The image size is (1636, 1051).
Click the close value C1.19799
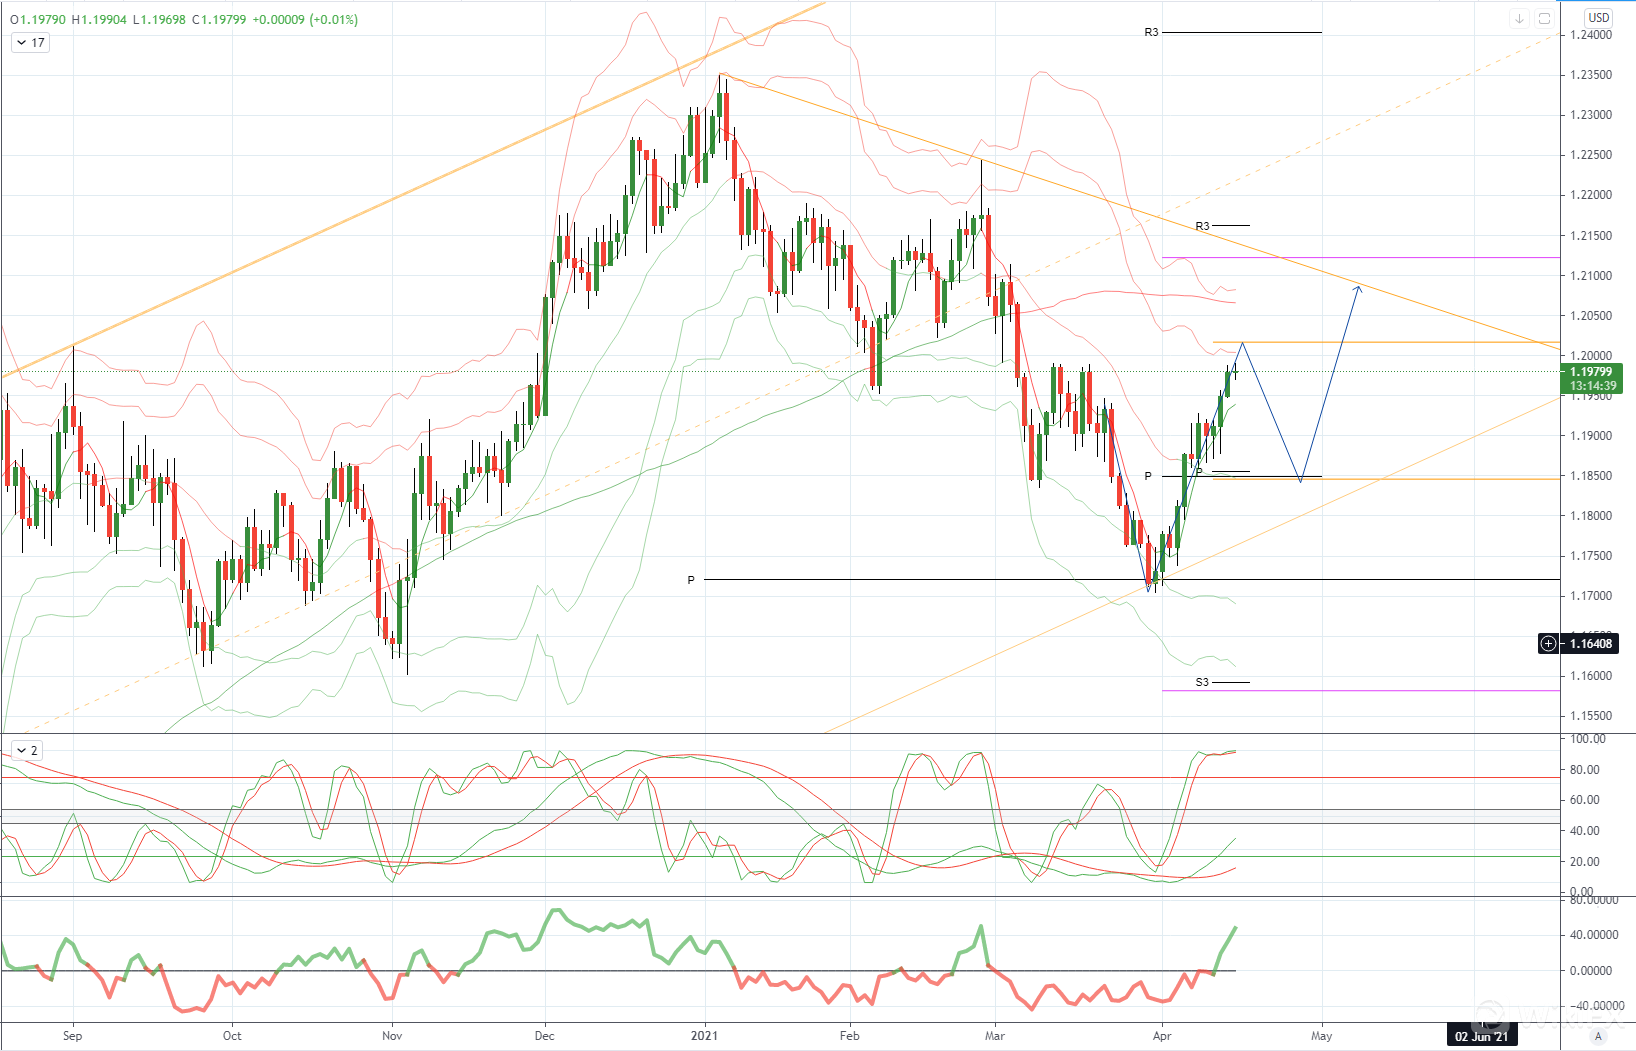219,19
